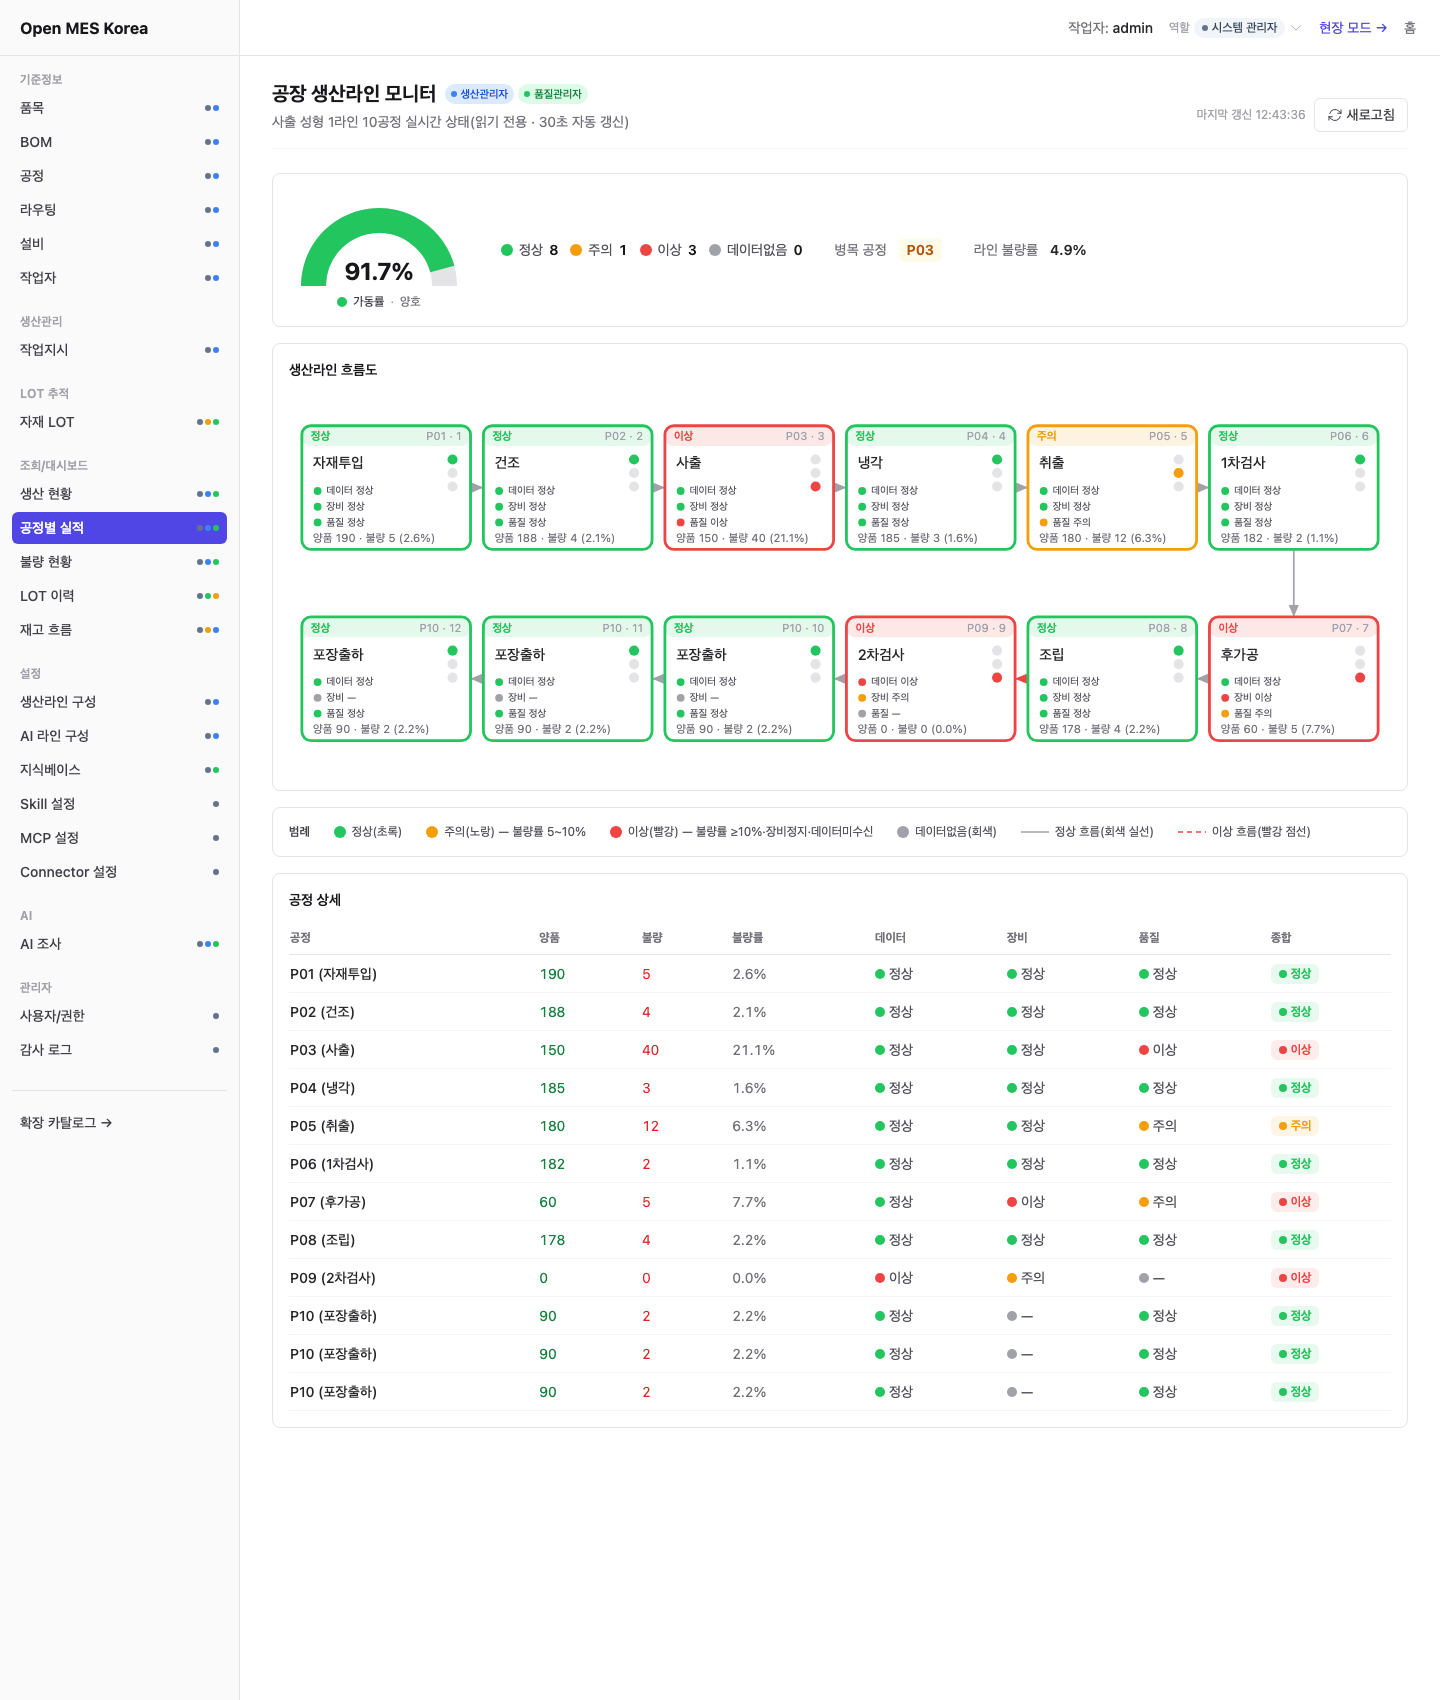Open the P03 사출 process node
1440x1700 pixels.
coord(749,488)
